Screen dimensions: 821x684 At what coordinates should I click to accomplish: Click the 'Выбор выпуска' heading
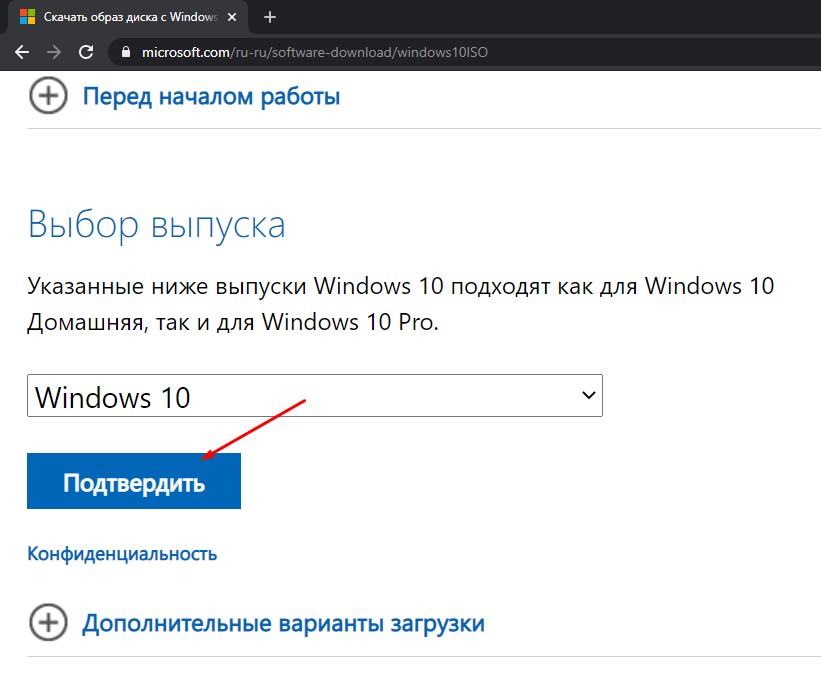pyautogui.click(x=157, y=225)
